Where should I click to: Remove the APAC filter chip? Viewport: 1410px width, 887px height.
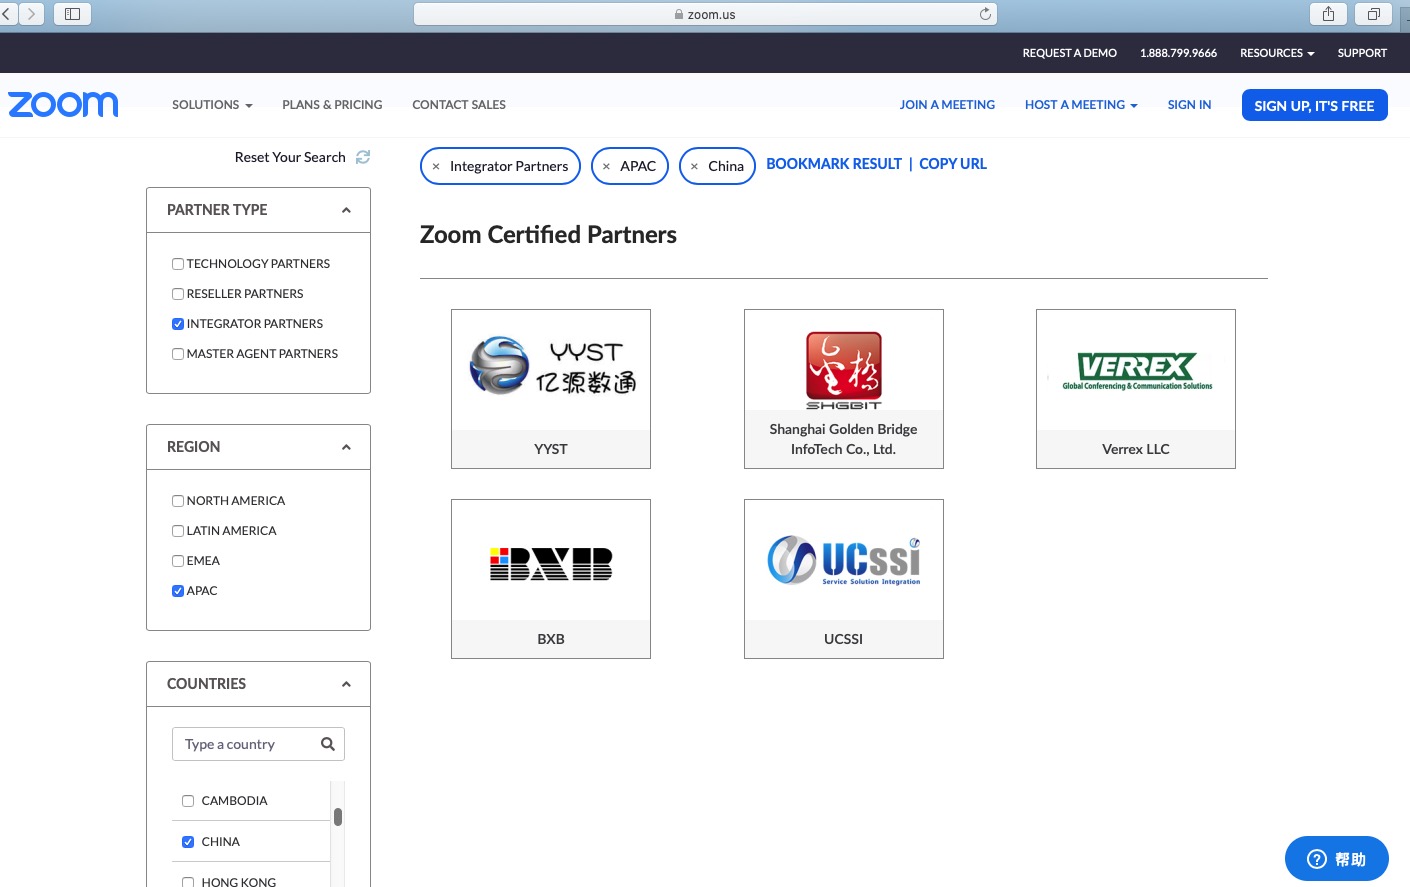607,165
